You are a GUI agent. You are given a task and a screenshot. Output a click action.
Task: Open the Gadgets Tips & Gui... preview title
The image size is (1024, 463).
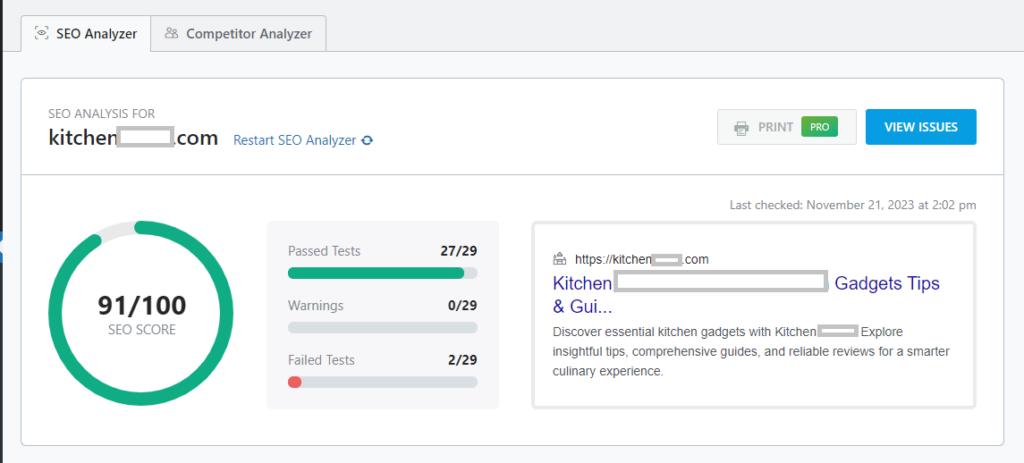point(886,283)
